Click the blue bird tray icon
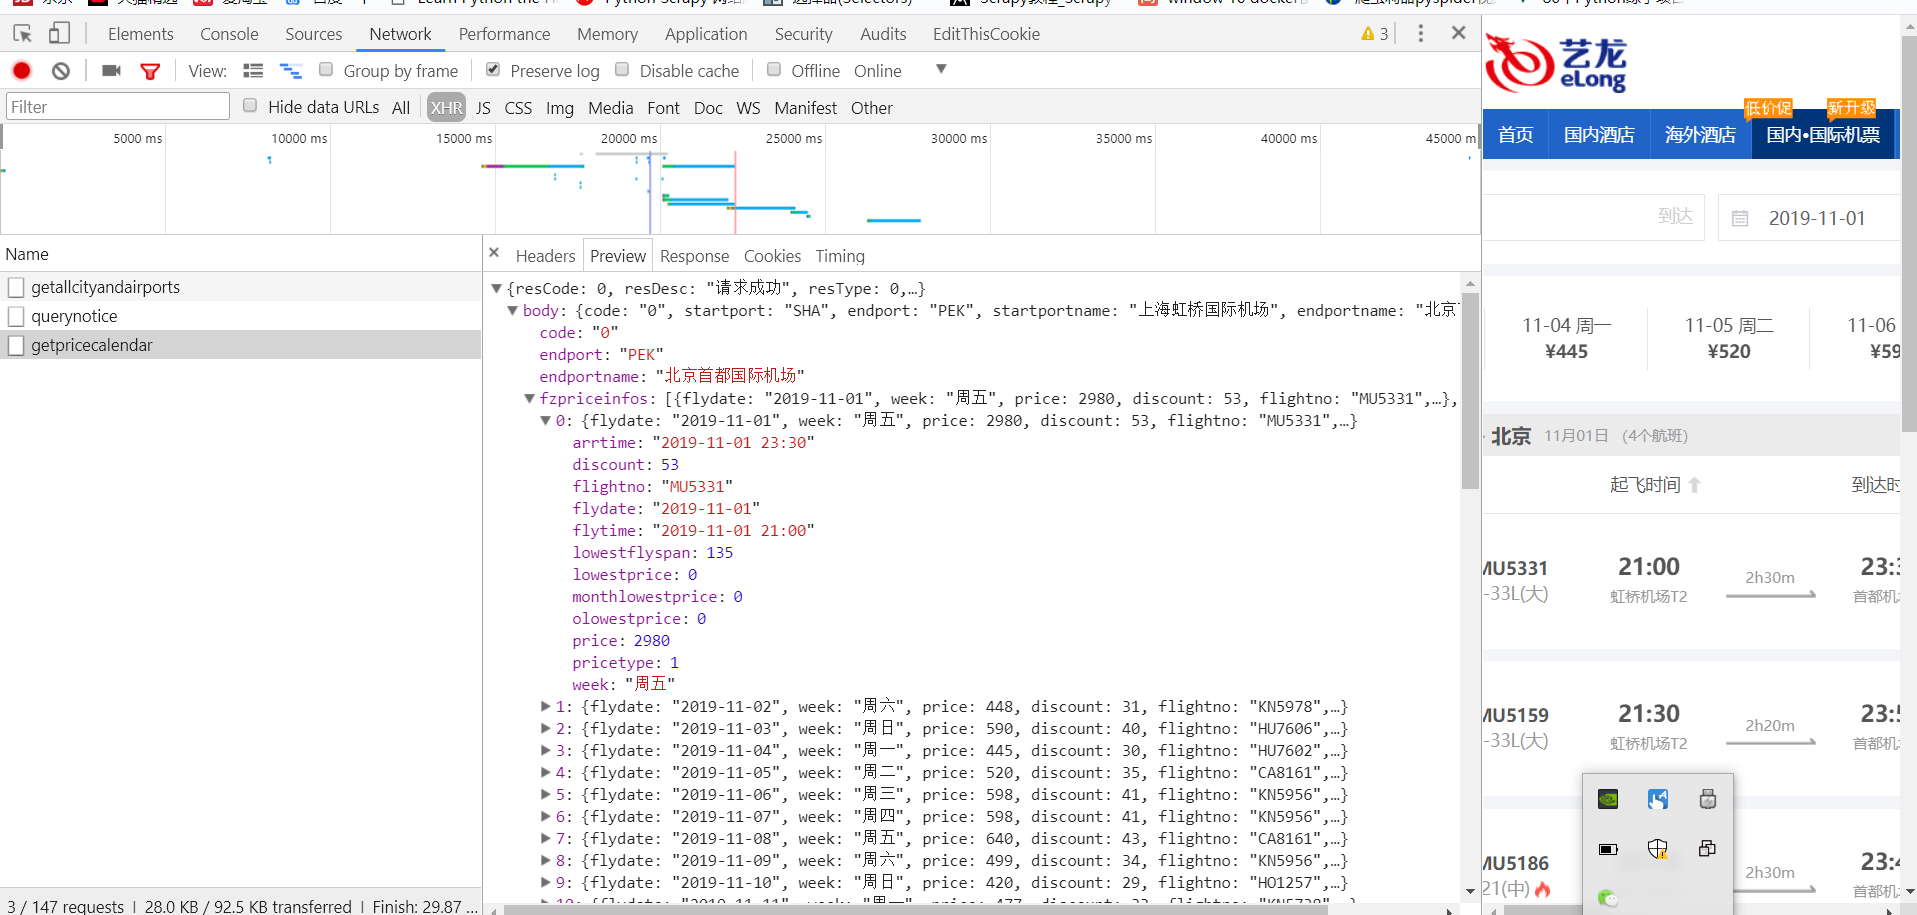Screen dimensions: 1917x915 [x=1657, y=798]
